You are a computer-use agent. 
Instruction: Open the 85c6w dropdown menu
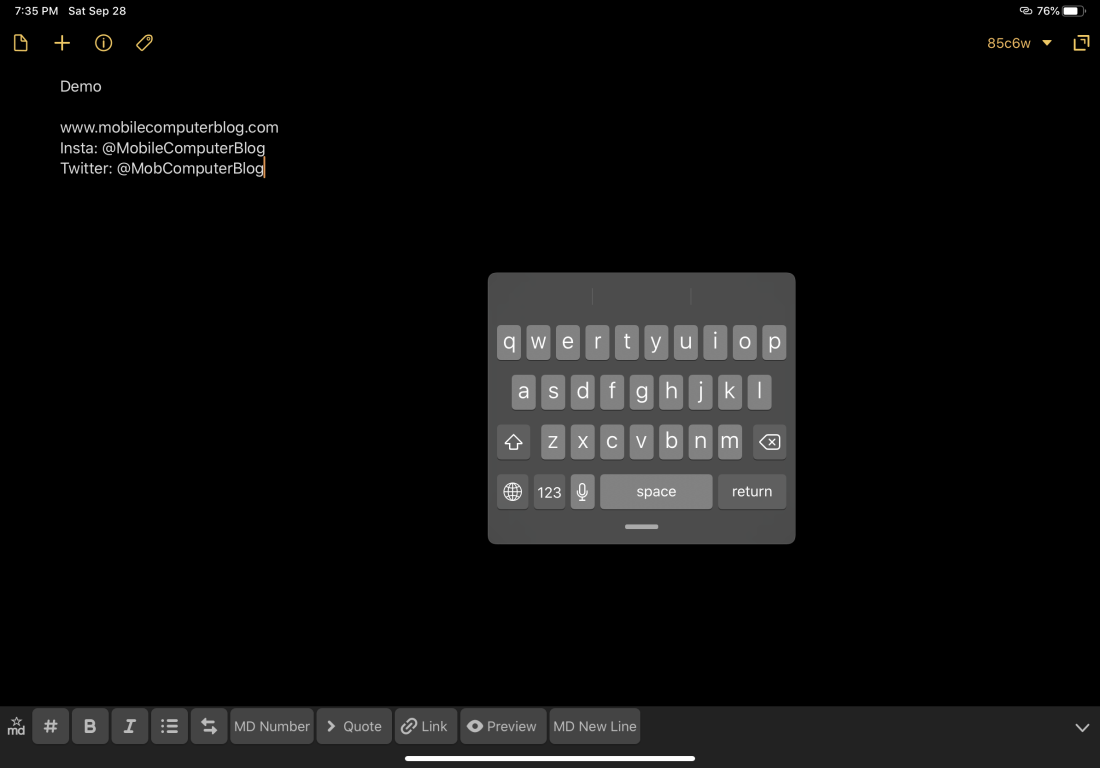pyautogui.click(x=1019, y=43)
